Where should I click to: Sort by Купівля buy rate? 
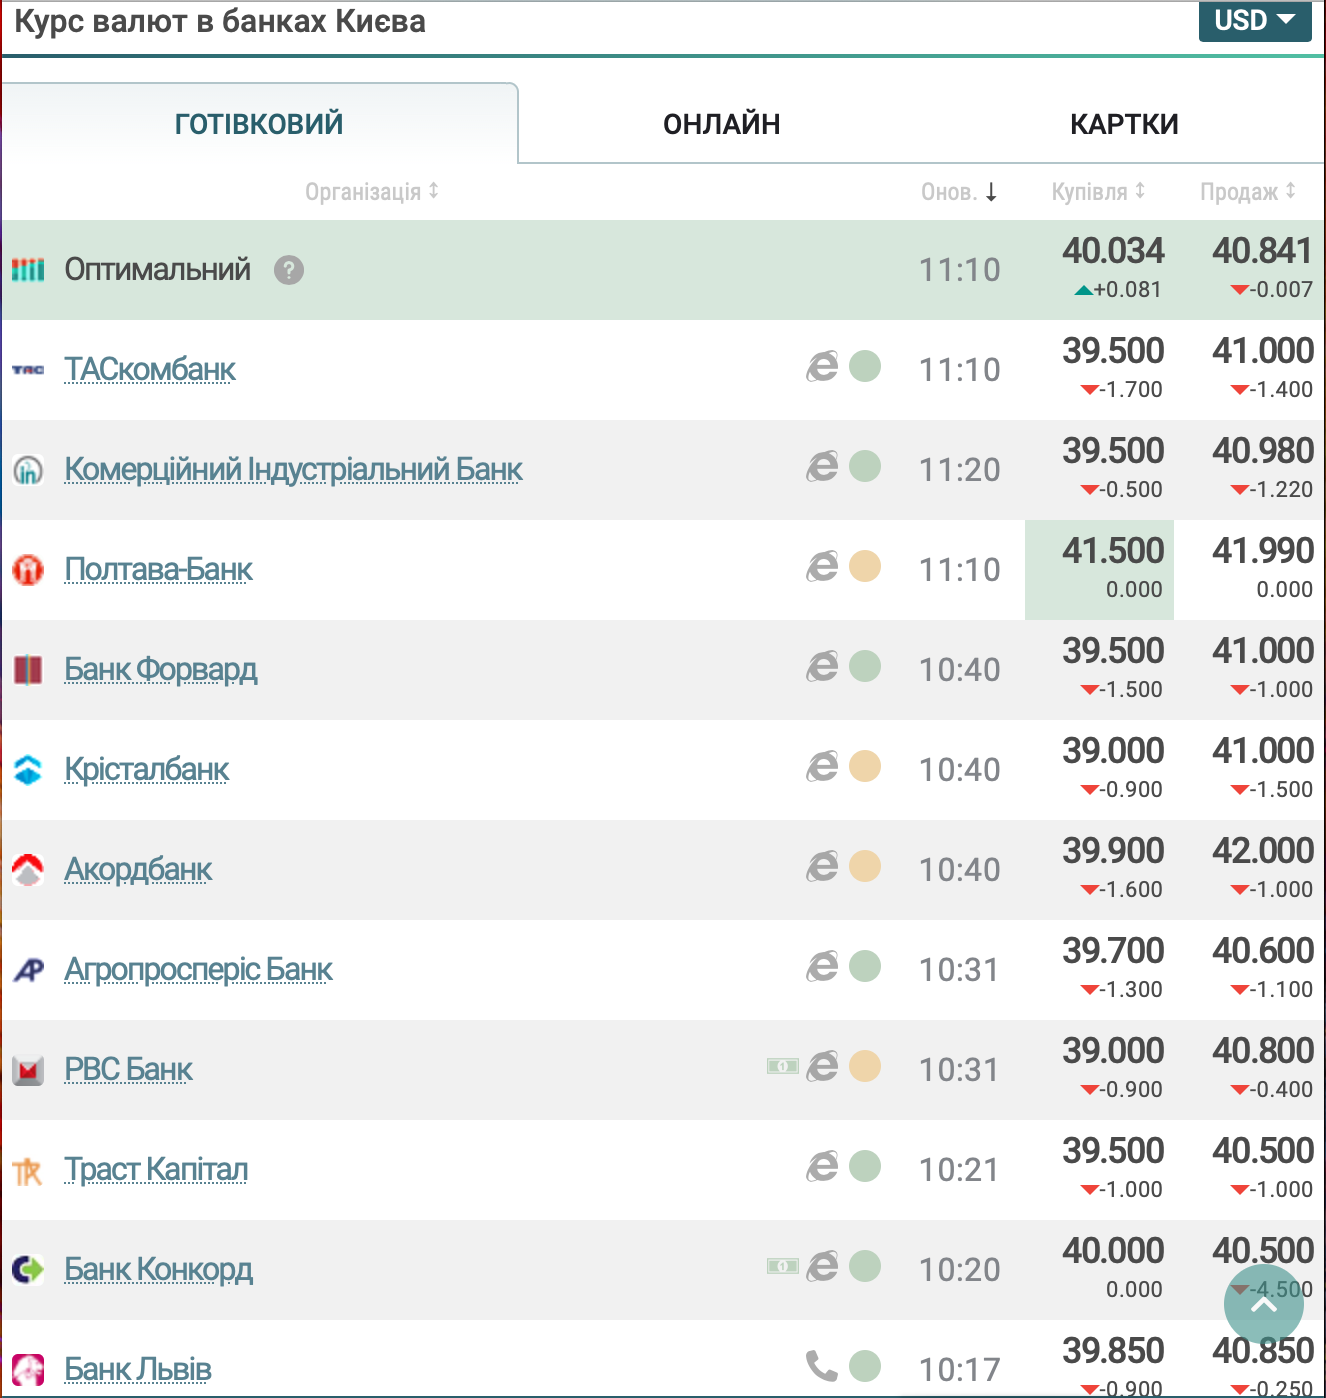pos(1097,191)
